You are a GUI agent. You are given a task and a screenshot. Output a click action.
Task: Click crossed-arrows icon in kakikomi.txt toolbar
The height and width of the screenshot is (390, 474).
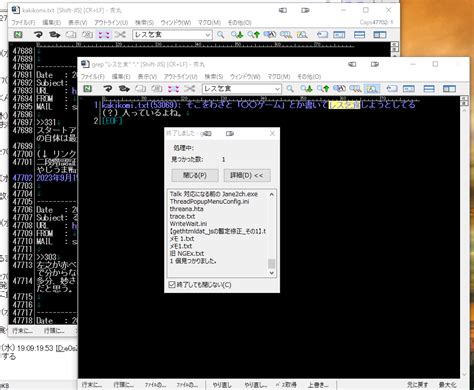pos(120,34)
